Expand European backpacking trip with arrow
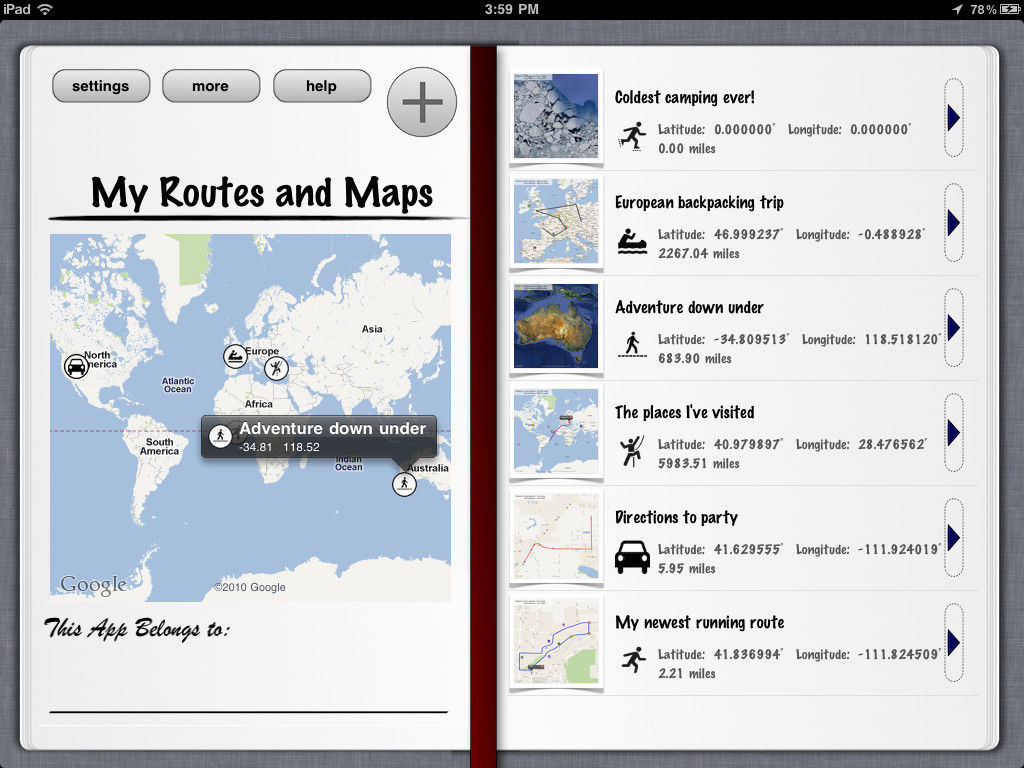 click(953, 223)
